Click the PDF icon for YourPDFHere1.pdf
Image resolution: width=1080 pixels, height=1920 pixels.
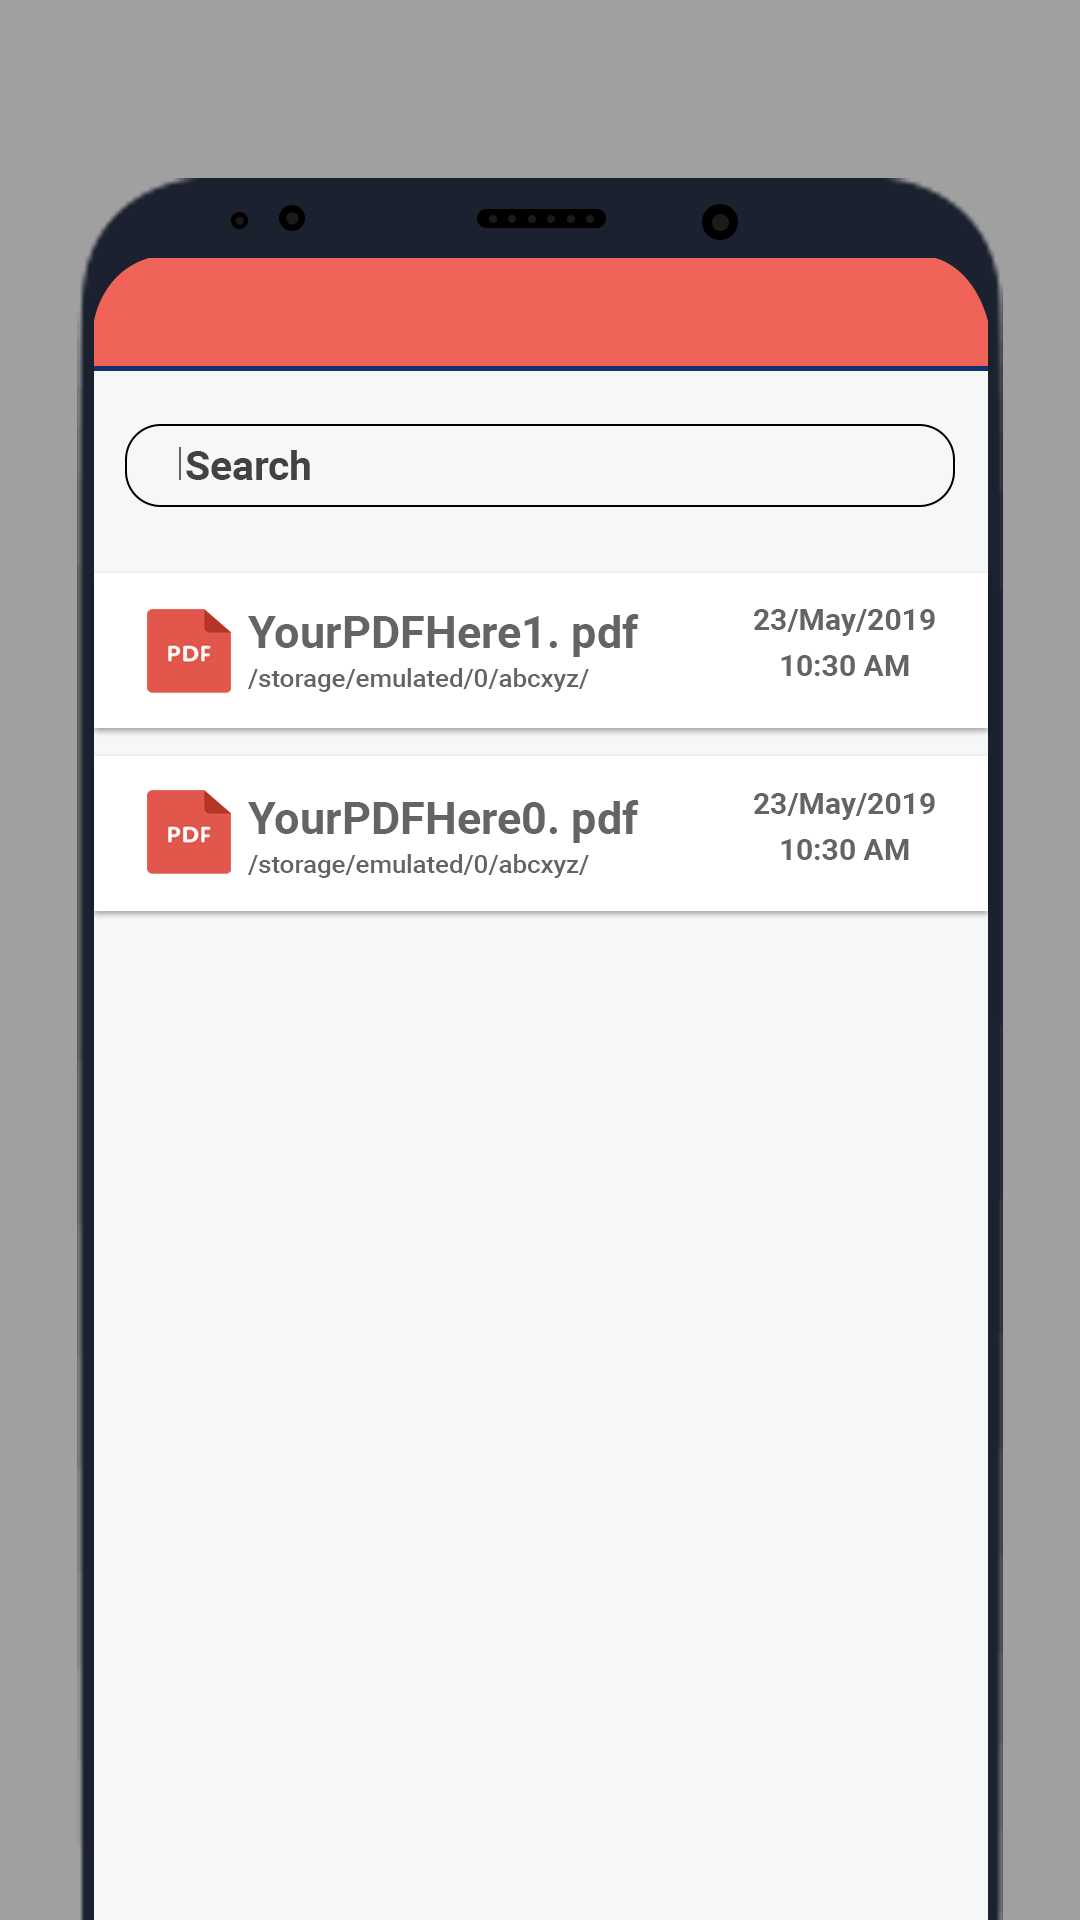189,651
